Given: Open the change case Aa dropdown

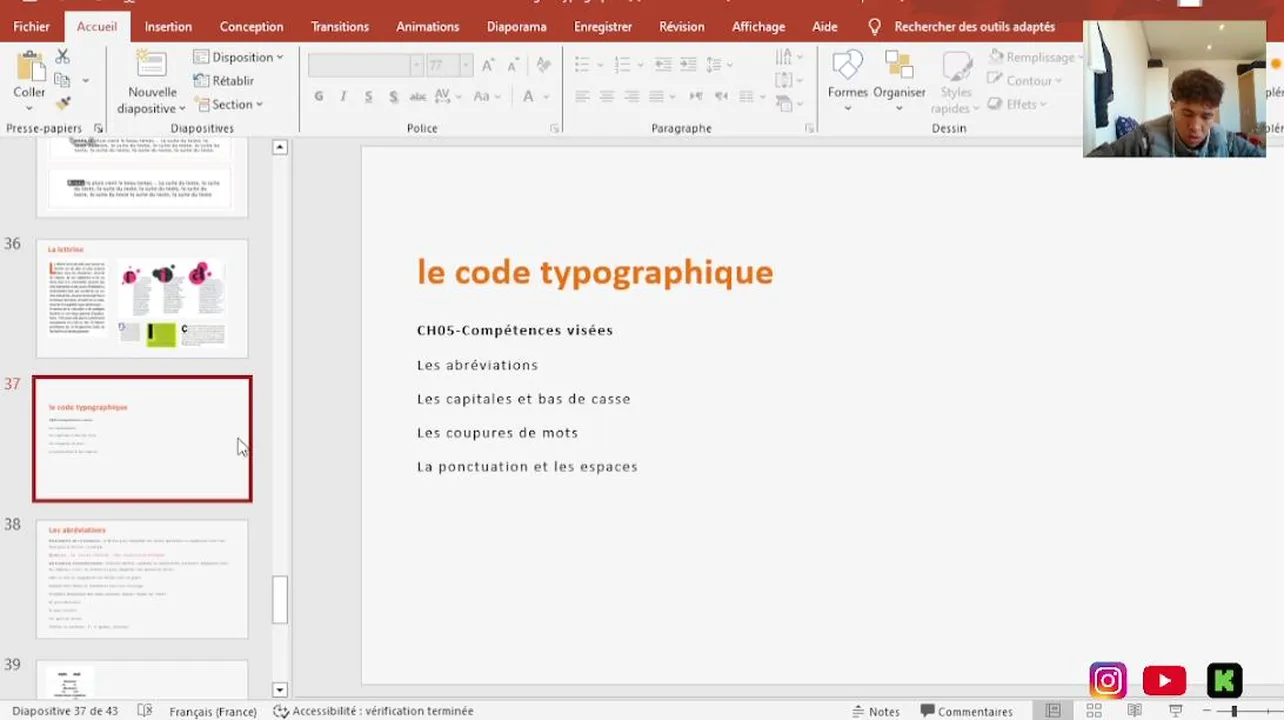Looking at the screenshot, I should (x=487, y=97).
